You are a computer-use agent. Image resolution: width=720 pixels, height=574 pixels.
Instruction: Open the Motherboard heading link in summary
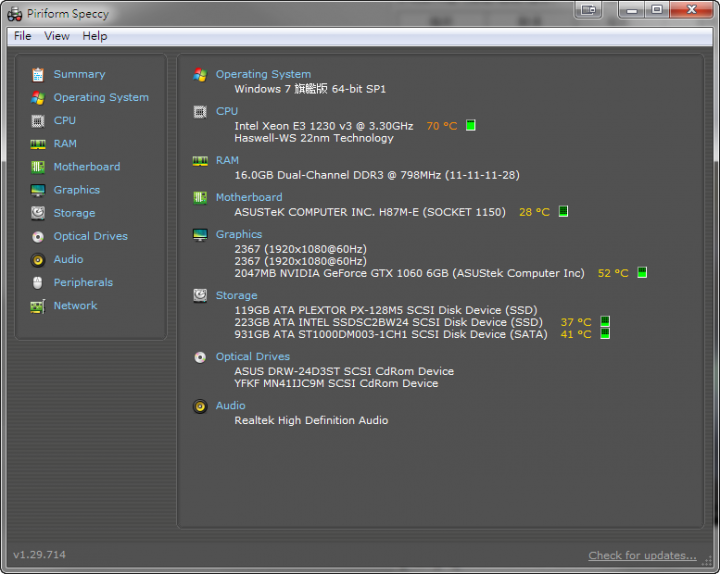click(x=249, y=197)
